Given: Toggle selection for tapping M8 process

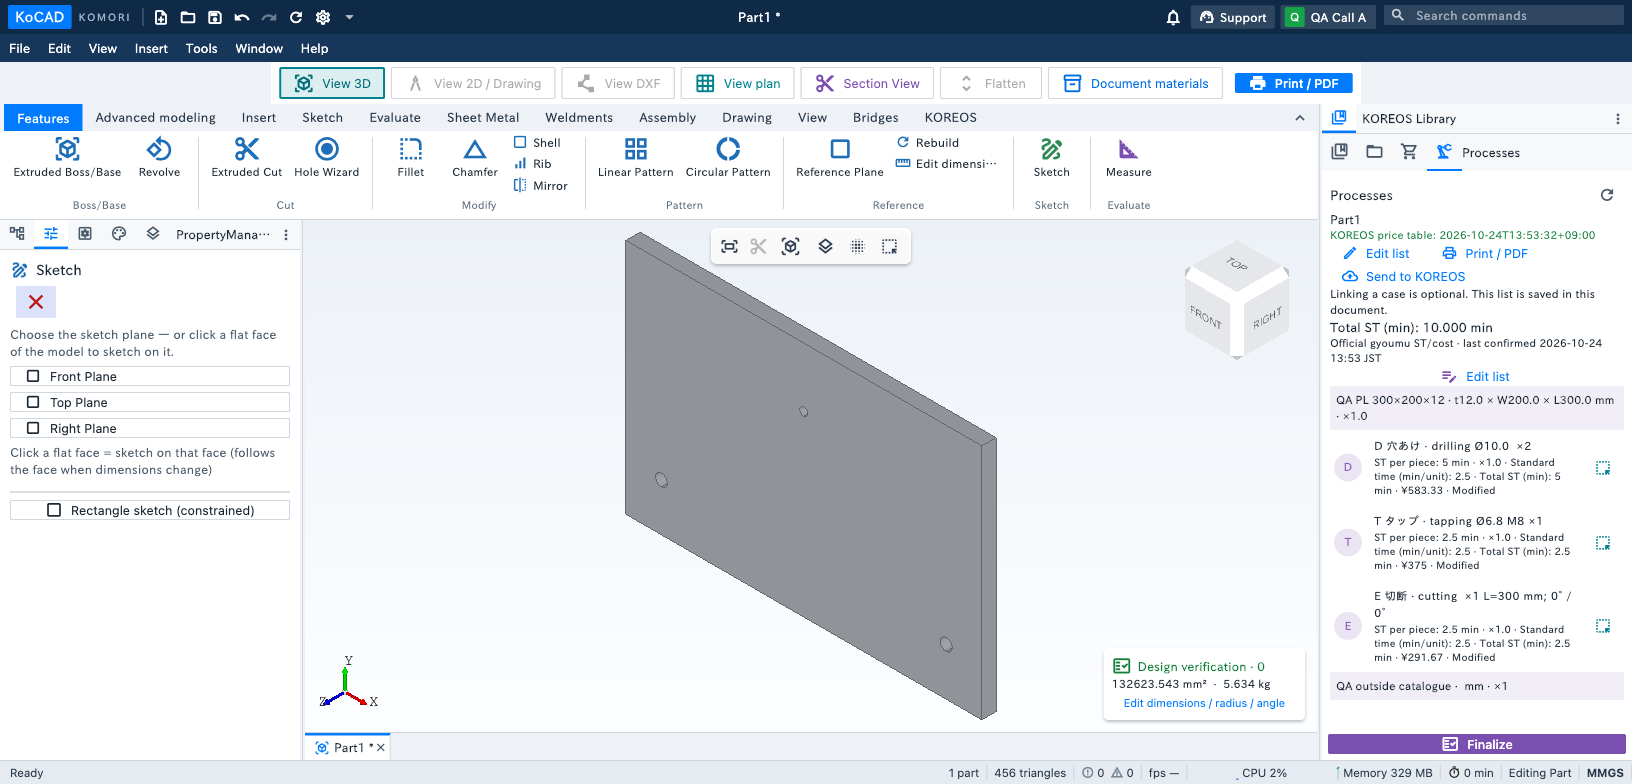Looking at the screenshot, I should pyautogui.click(x=1603, y=543).
